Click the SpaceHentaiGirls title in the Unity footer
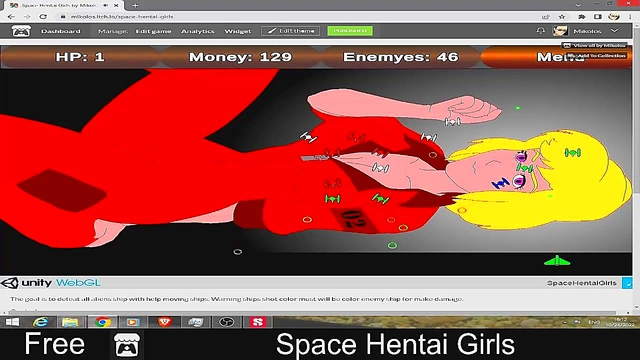The width and height of the screenshot is (640, 360). (x=582, y=283)
